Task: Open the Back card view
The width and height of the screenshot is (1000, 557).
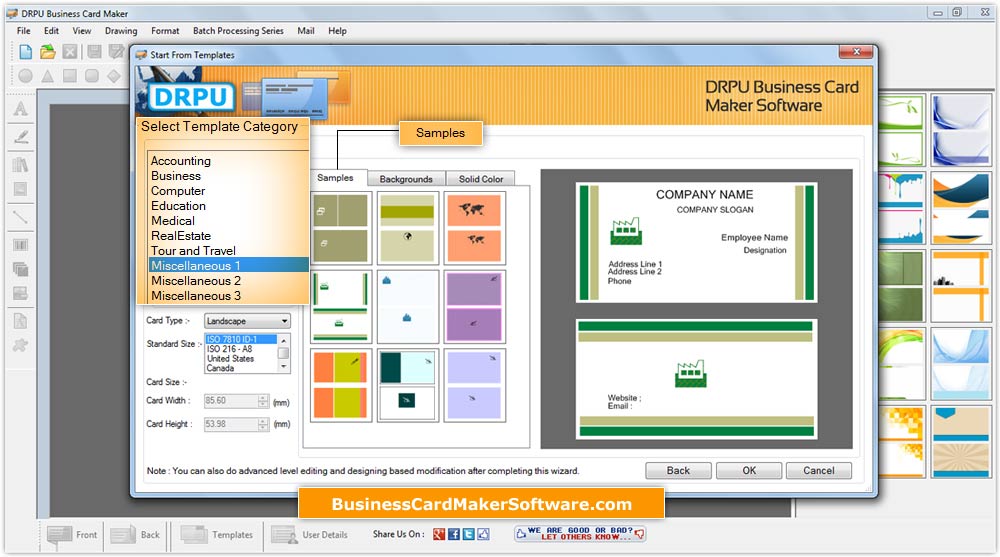Action: coord(135,535)
